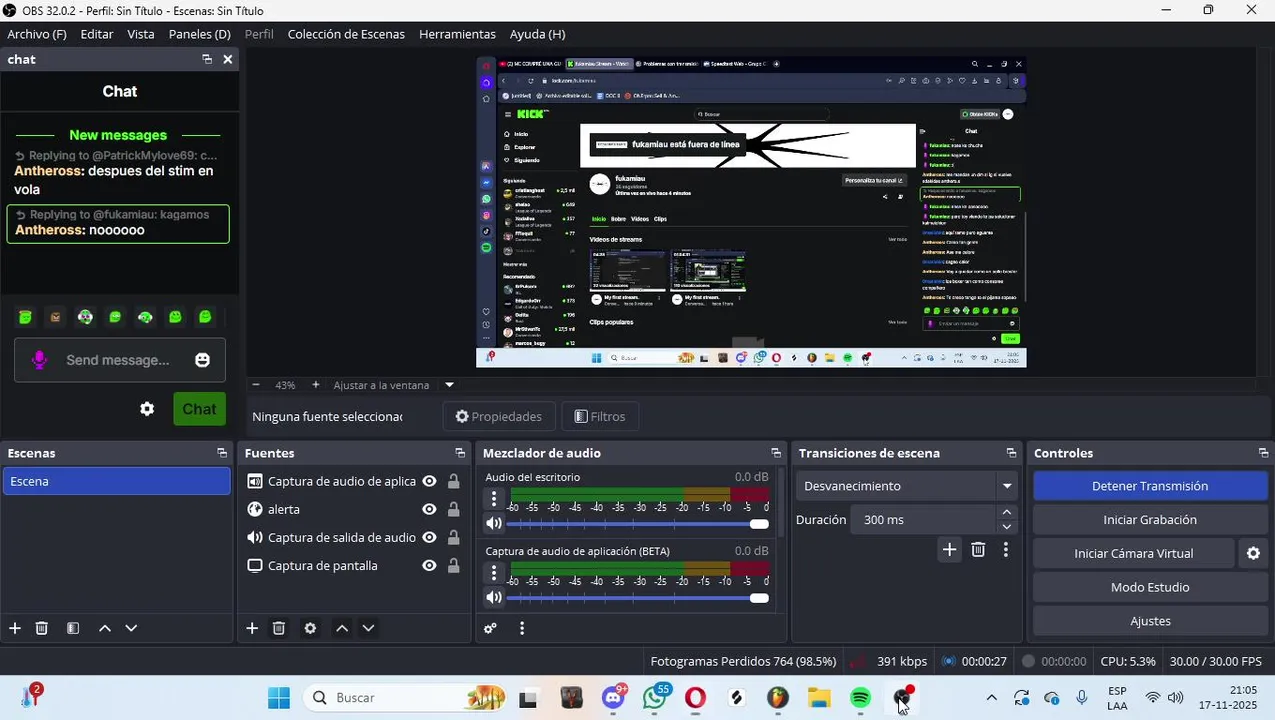Float the Mezclador de audio dock

point(775,453)
